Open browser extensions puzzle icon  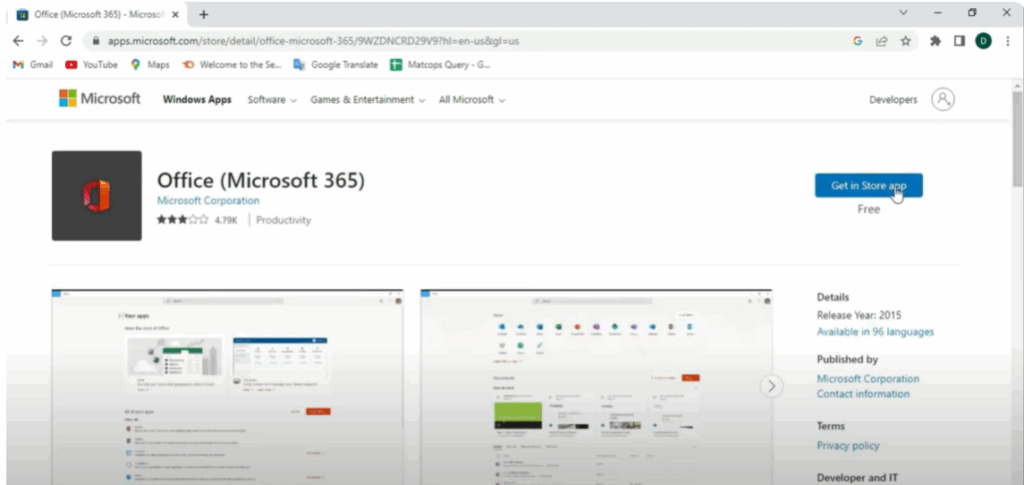coord(935,40)
